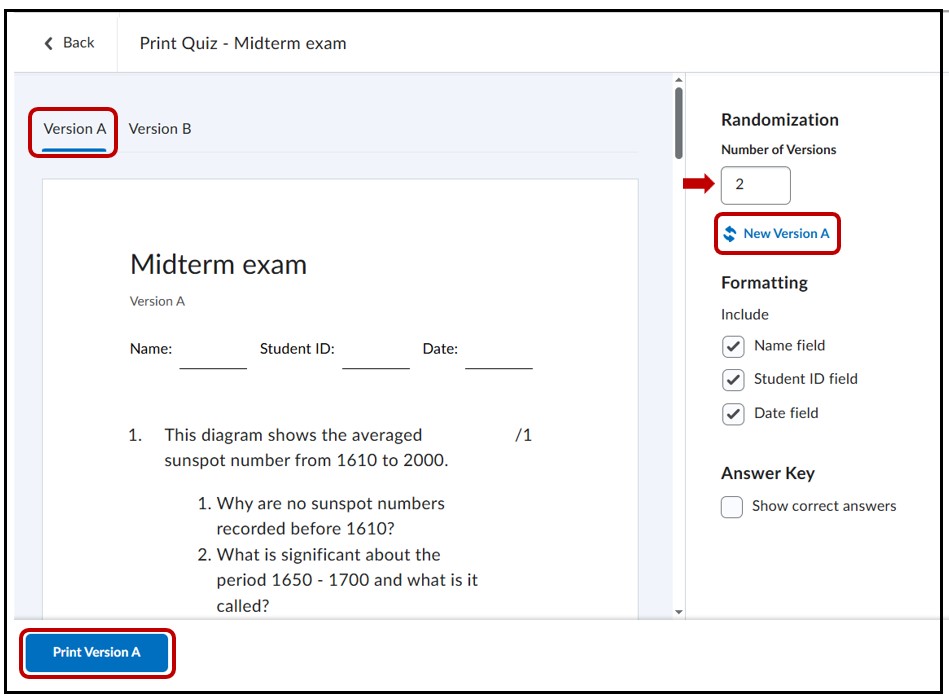
Task: Click the Back chevron arrow icon
Action: pyautogui.click(x=48, y=43)
